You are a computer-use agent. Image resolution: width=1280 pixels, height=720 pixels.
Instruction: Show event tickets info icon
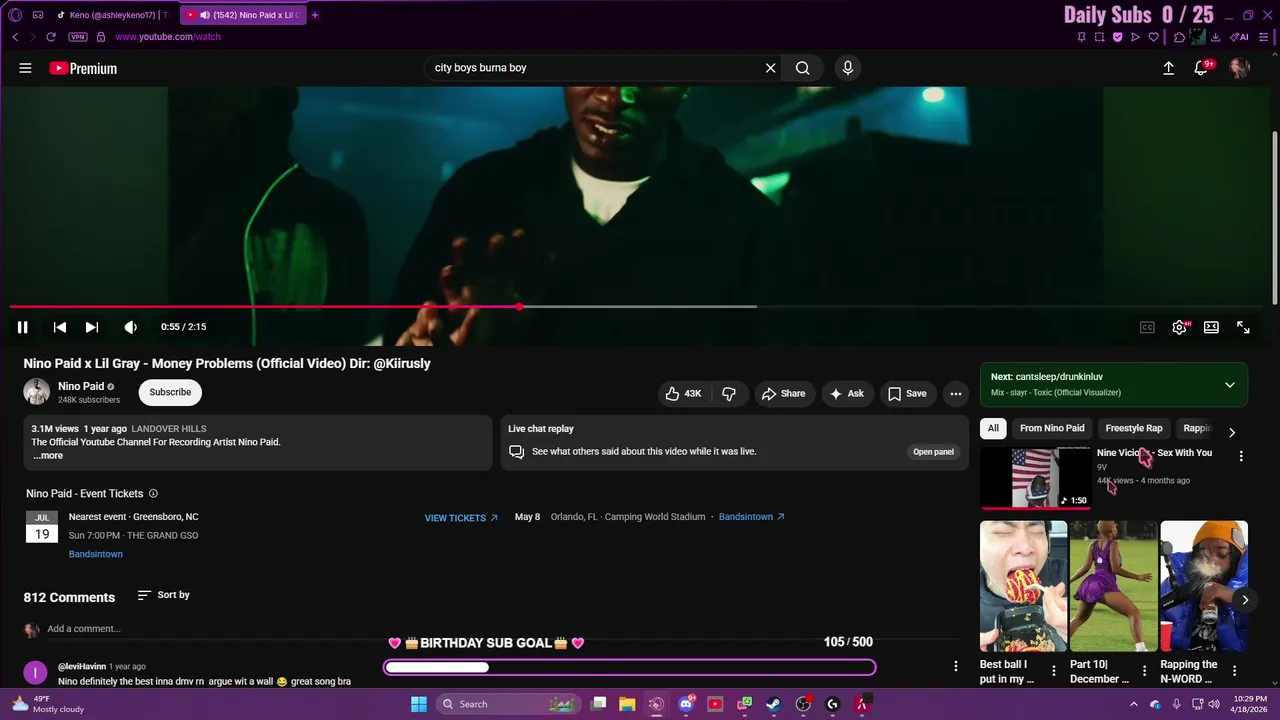(x=153, y=494)
